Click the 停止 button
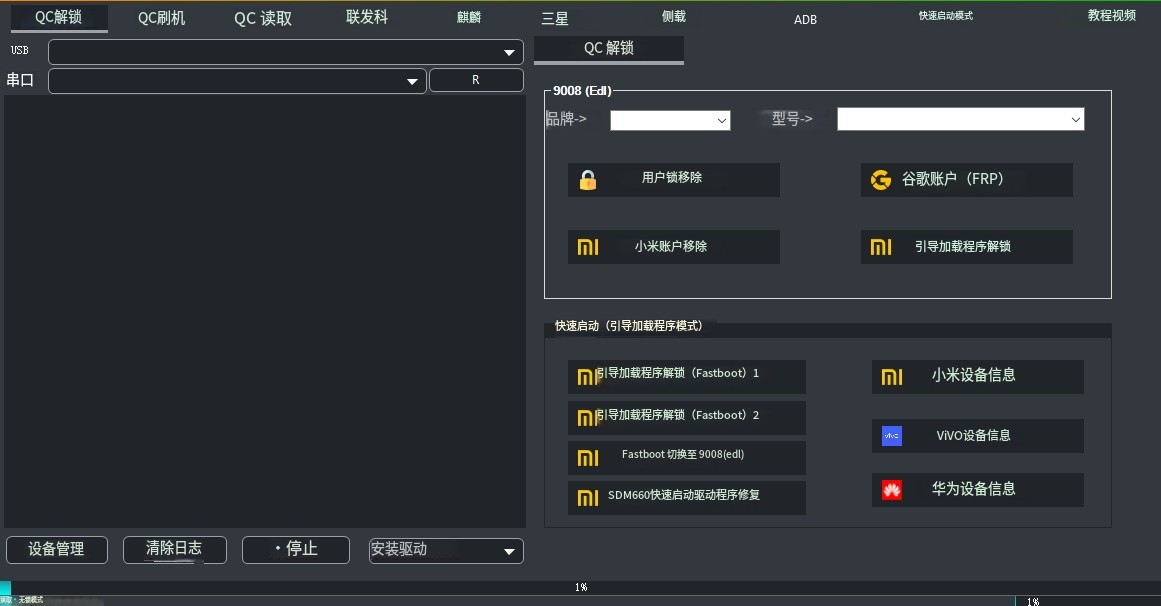The height and width of the screenshot is (606, 1161). (x=295, y=550)
